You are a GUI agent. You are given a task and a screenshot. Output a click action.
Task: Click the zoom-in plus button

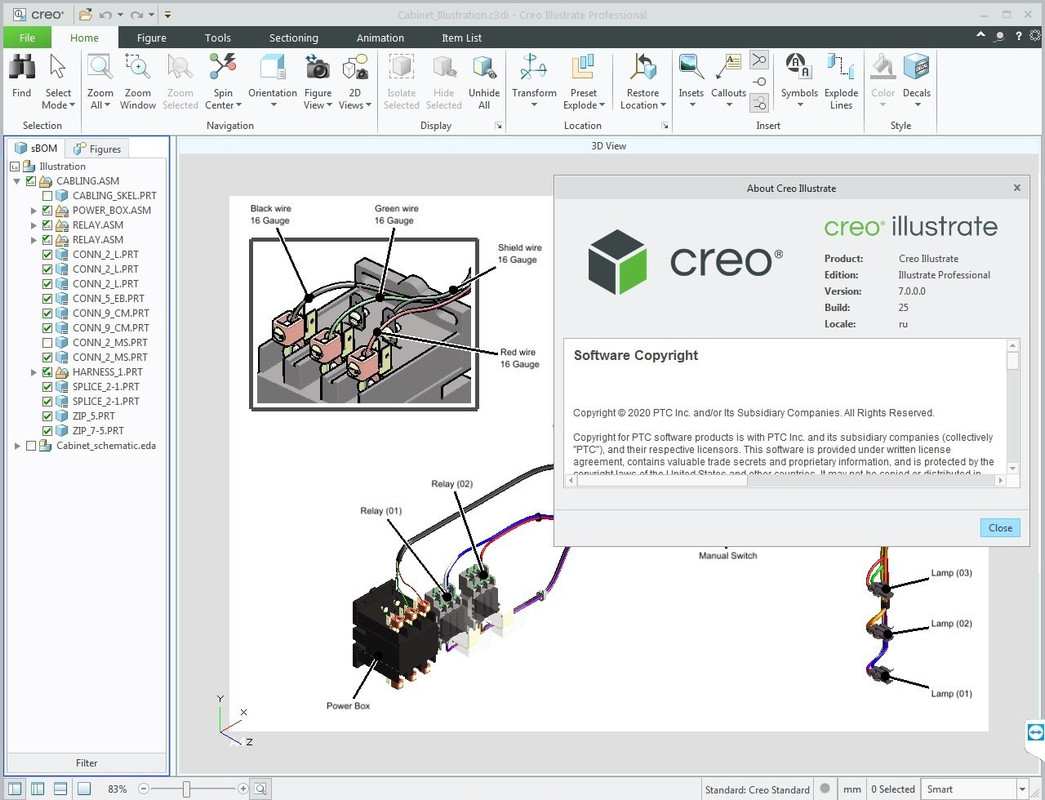click(243, 789)
